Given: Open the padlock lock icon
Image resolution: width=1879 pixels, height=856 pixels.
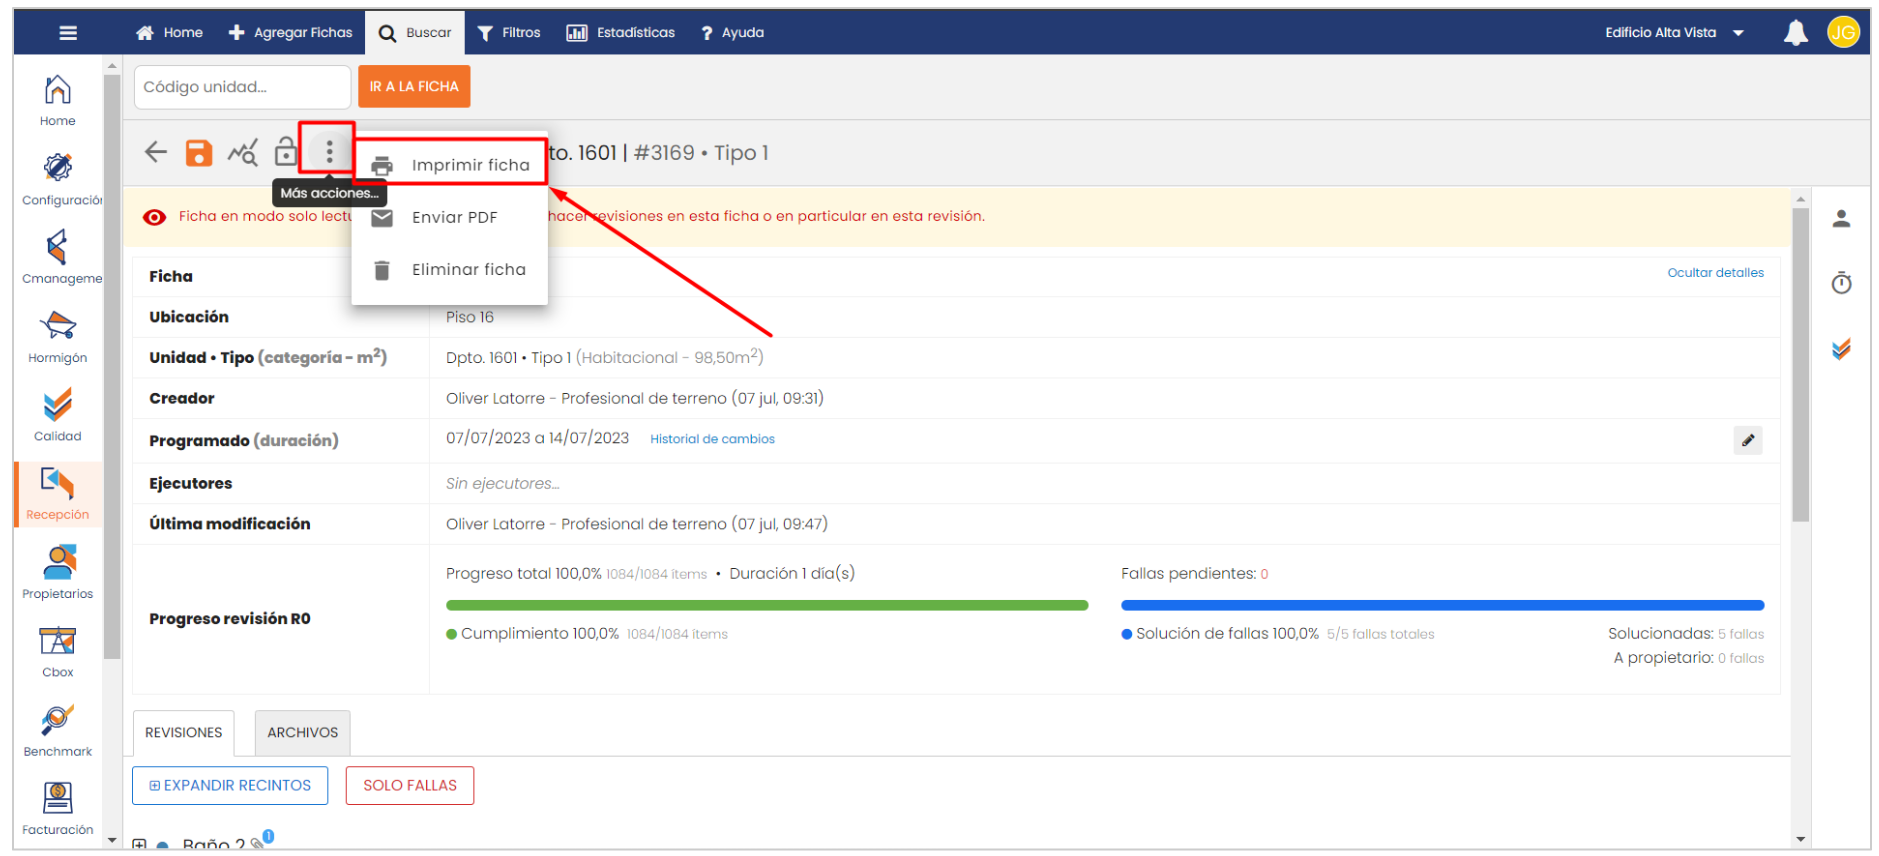Looking at the screenshot, I should [286, 152].
